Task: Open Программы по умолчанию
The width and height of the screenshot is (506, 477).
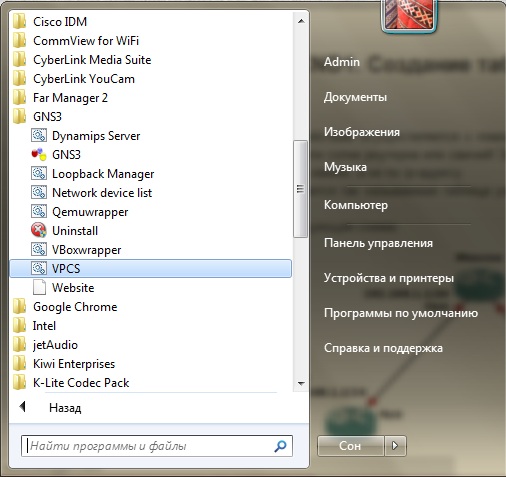Action: (x=401, y=313)
